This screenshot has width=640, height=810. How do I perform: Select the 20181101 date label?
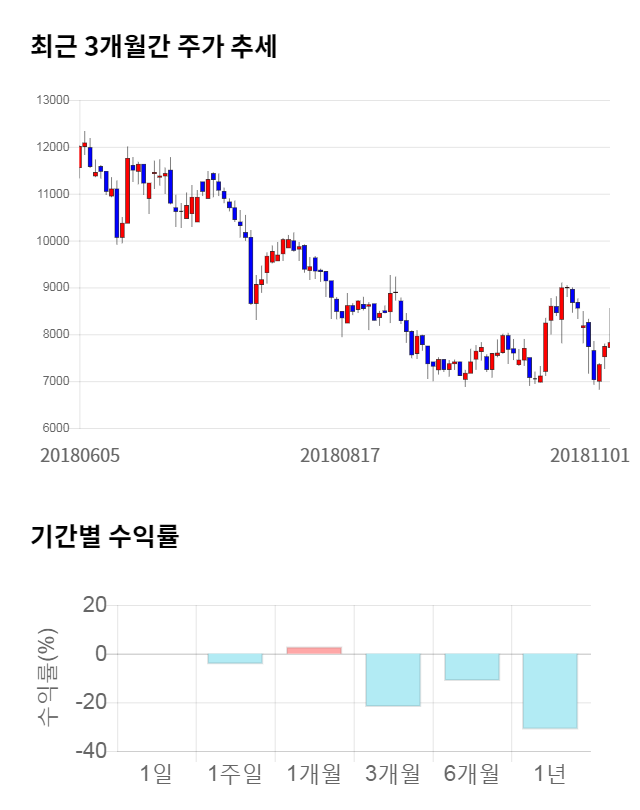pos(589,455)
